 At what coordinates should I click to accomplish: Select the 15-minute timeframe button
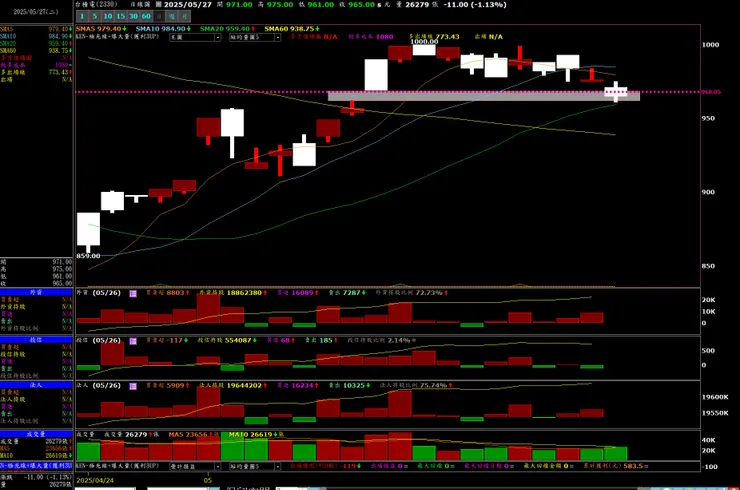(121, 17)
